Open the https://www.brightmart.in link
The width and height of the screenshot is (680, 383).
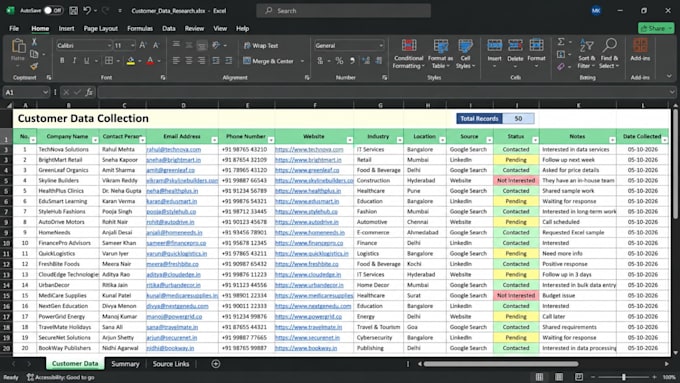tap(308, 160)
